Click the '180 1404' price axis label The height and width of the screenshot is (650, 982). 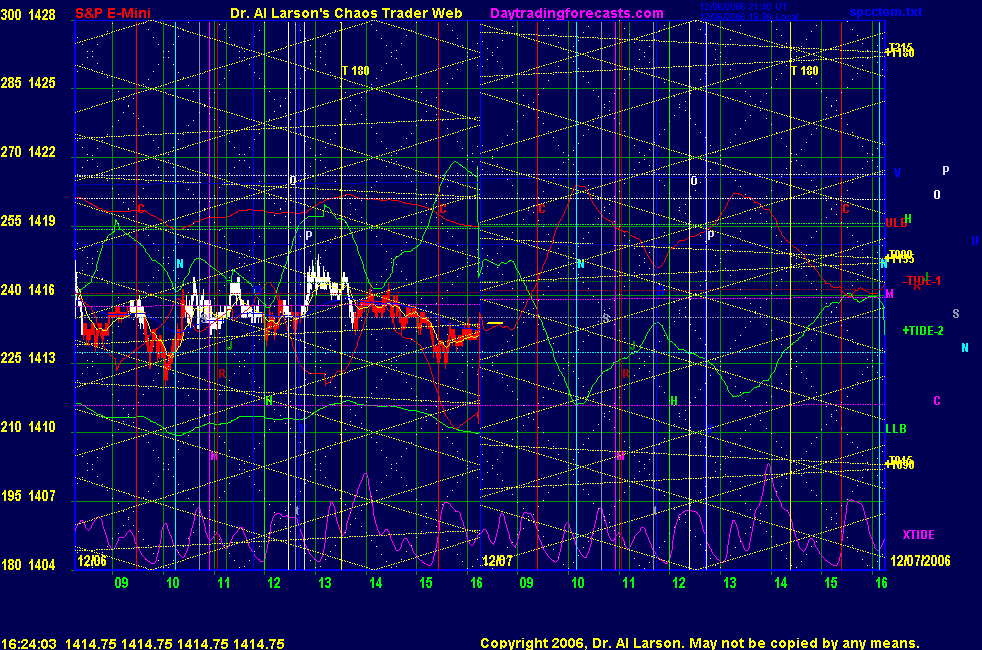28,565
